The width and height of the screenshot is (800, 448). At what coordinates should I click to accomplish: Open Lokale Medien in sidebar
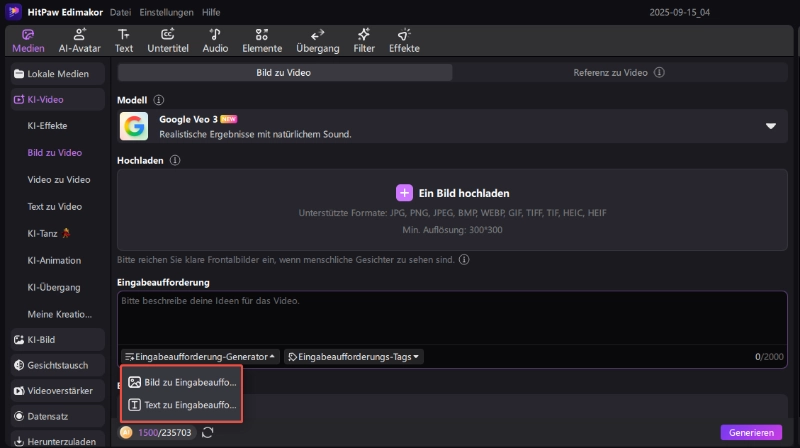[58, 74]
